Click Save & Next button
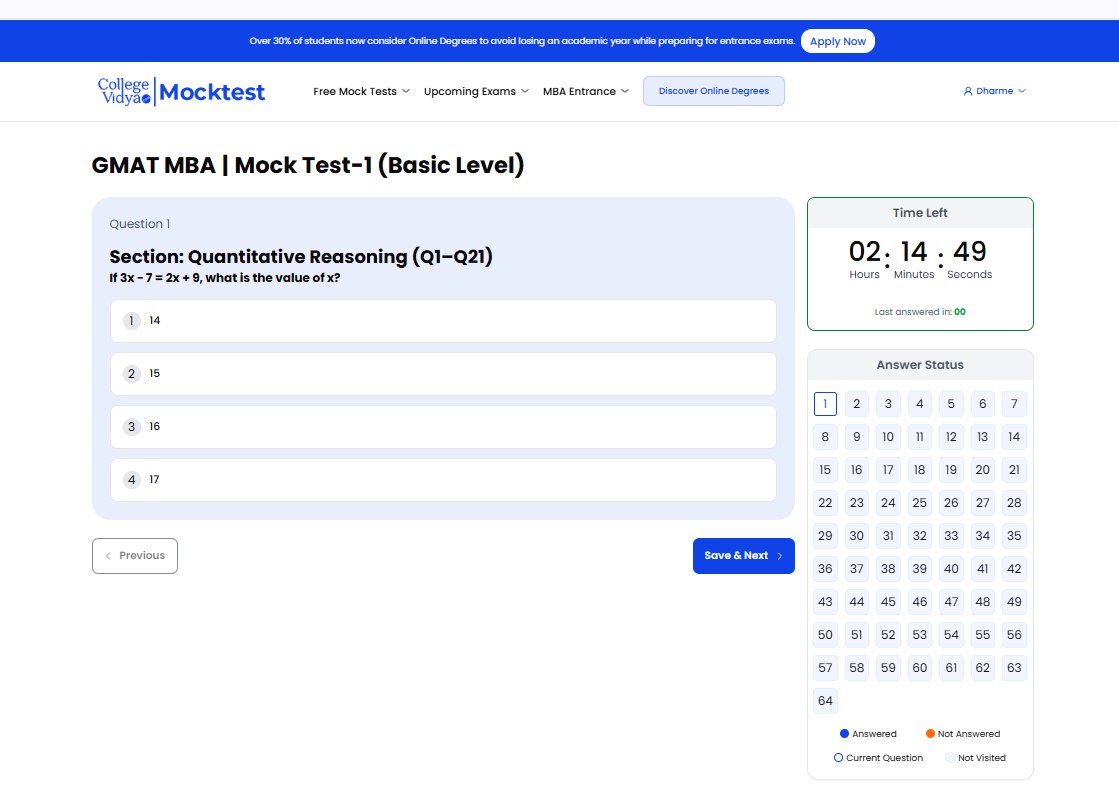This screenshot has height=787, width=1119. click(x=744, y=556)
